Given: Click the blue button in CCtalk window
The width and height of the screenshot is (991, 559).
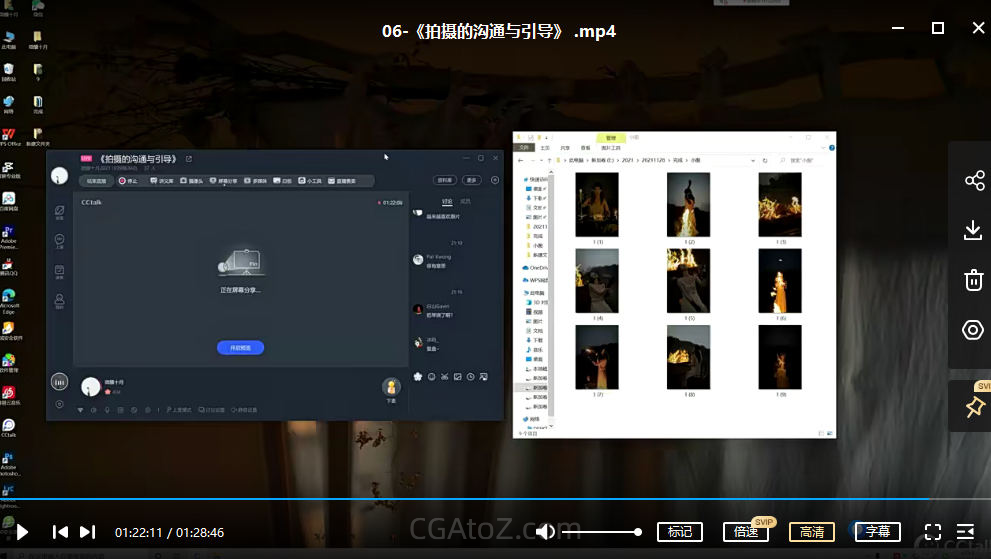Looking at the screenshot, I should click(x=240, y=347).
